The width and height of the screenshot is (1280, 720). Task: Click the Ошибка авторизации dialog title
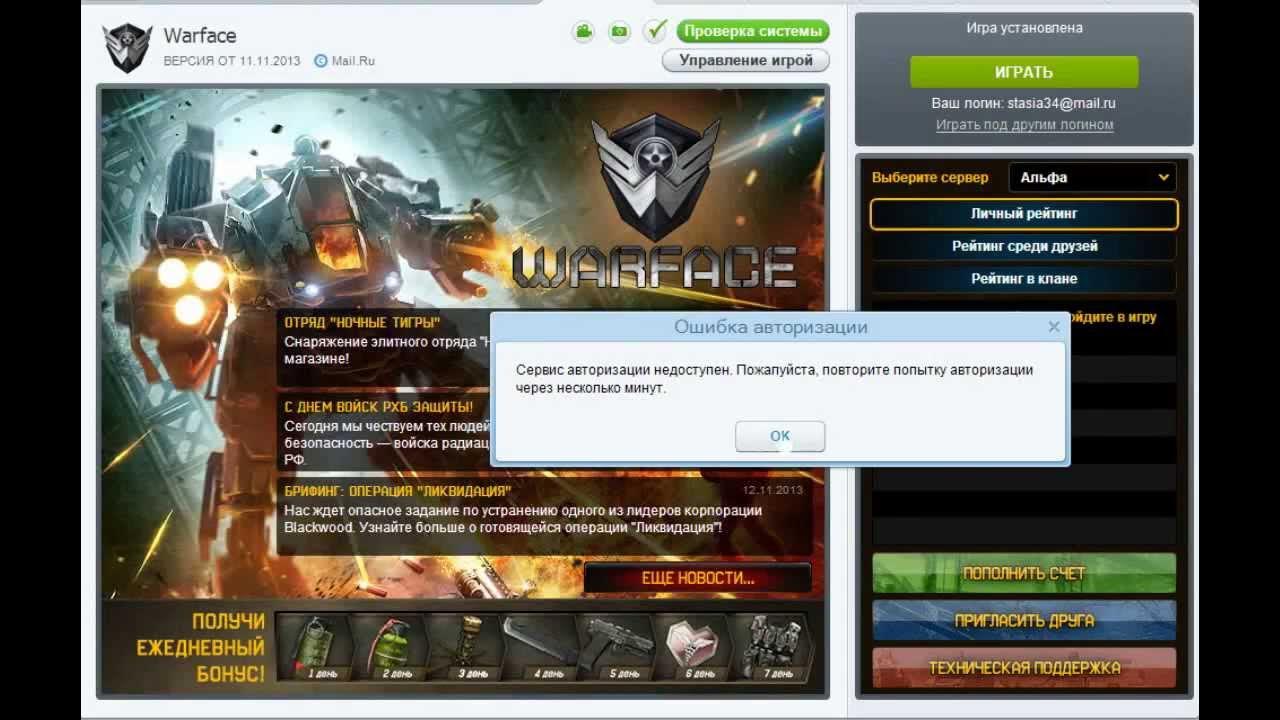771,327
